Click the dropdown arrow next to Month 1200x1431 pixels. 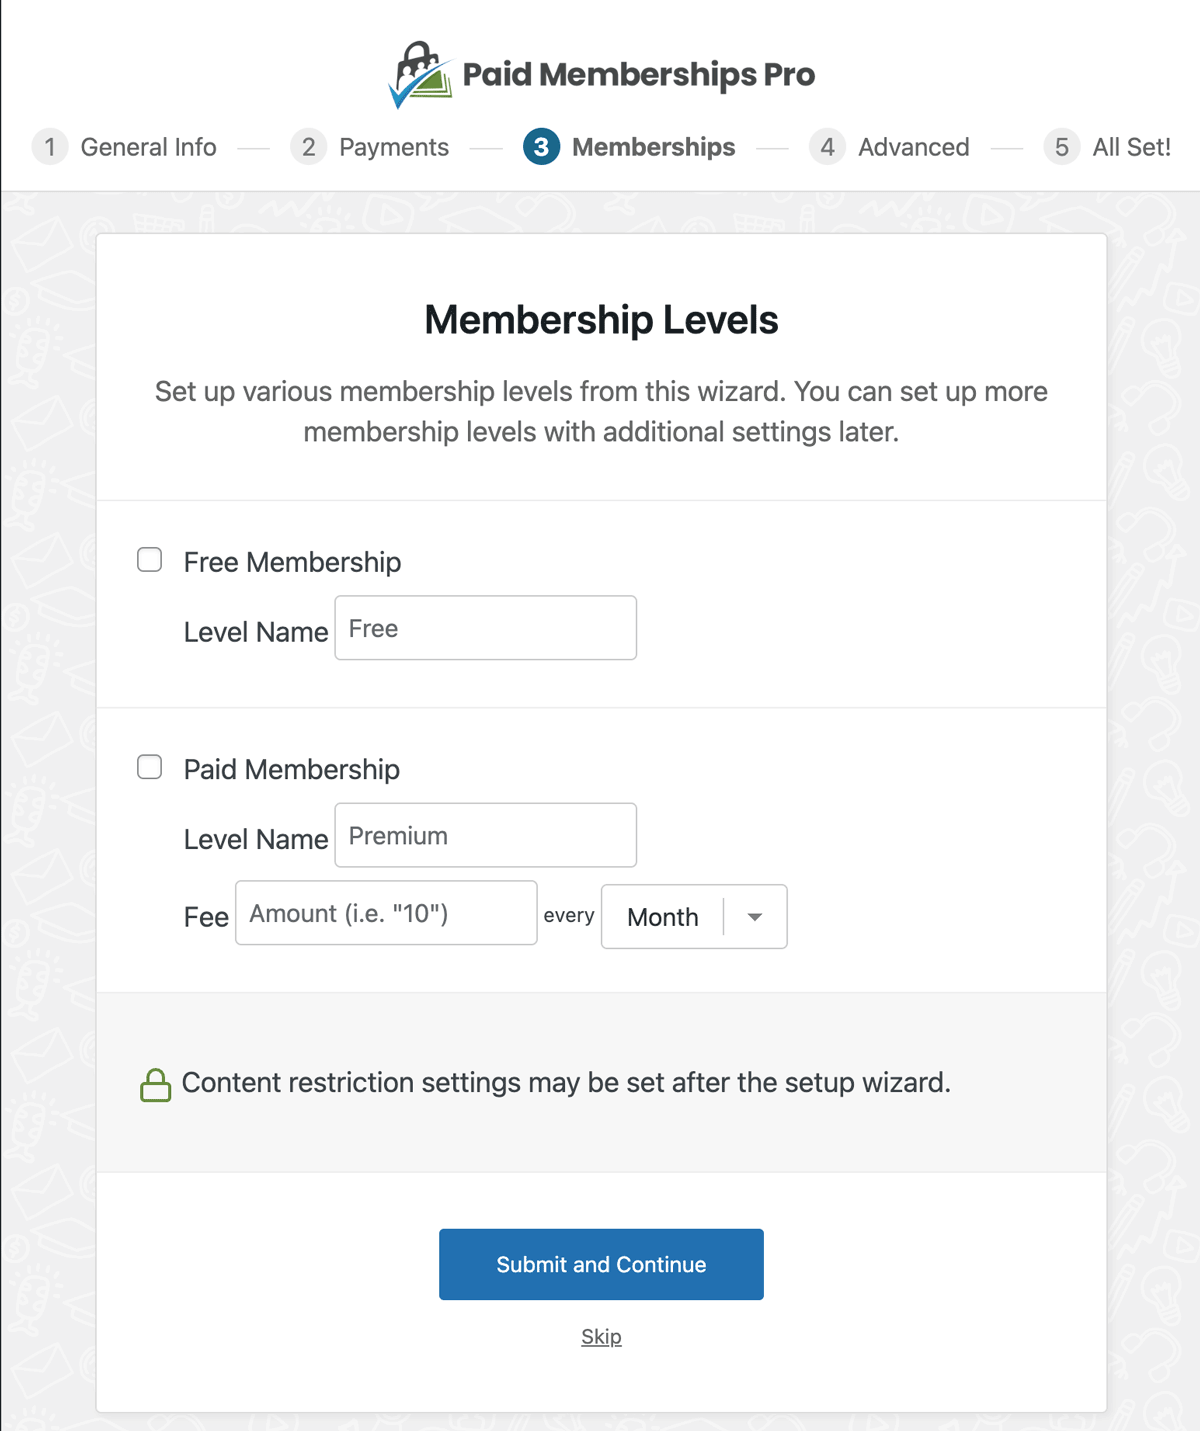tap(755, 917)
